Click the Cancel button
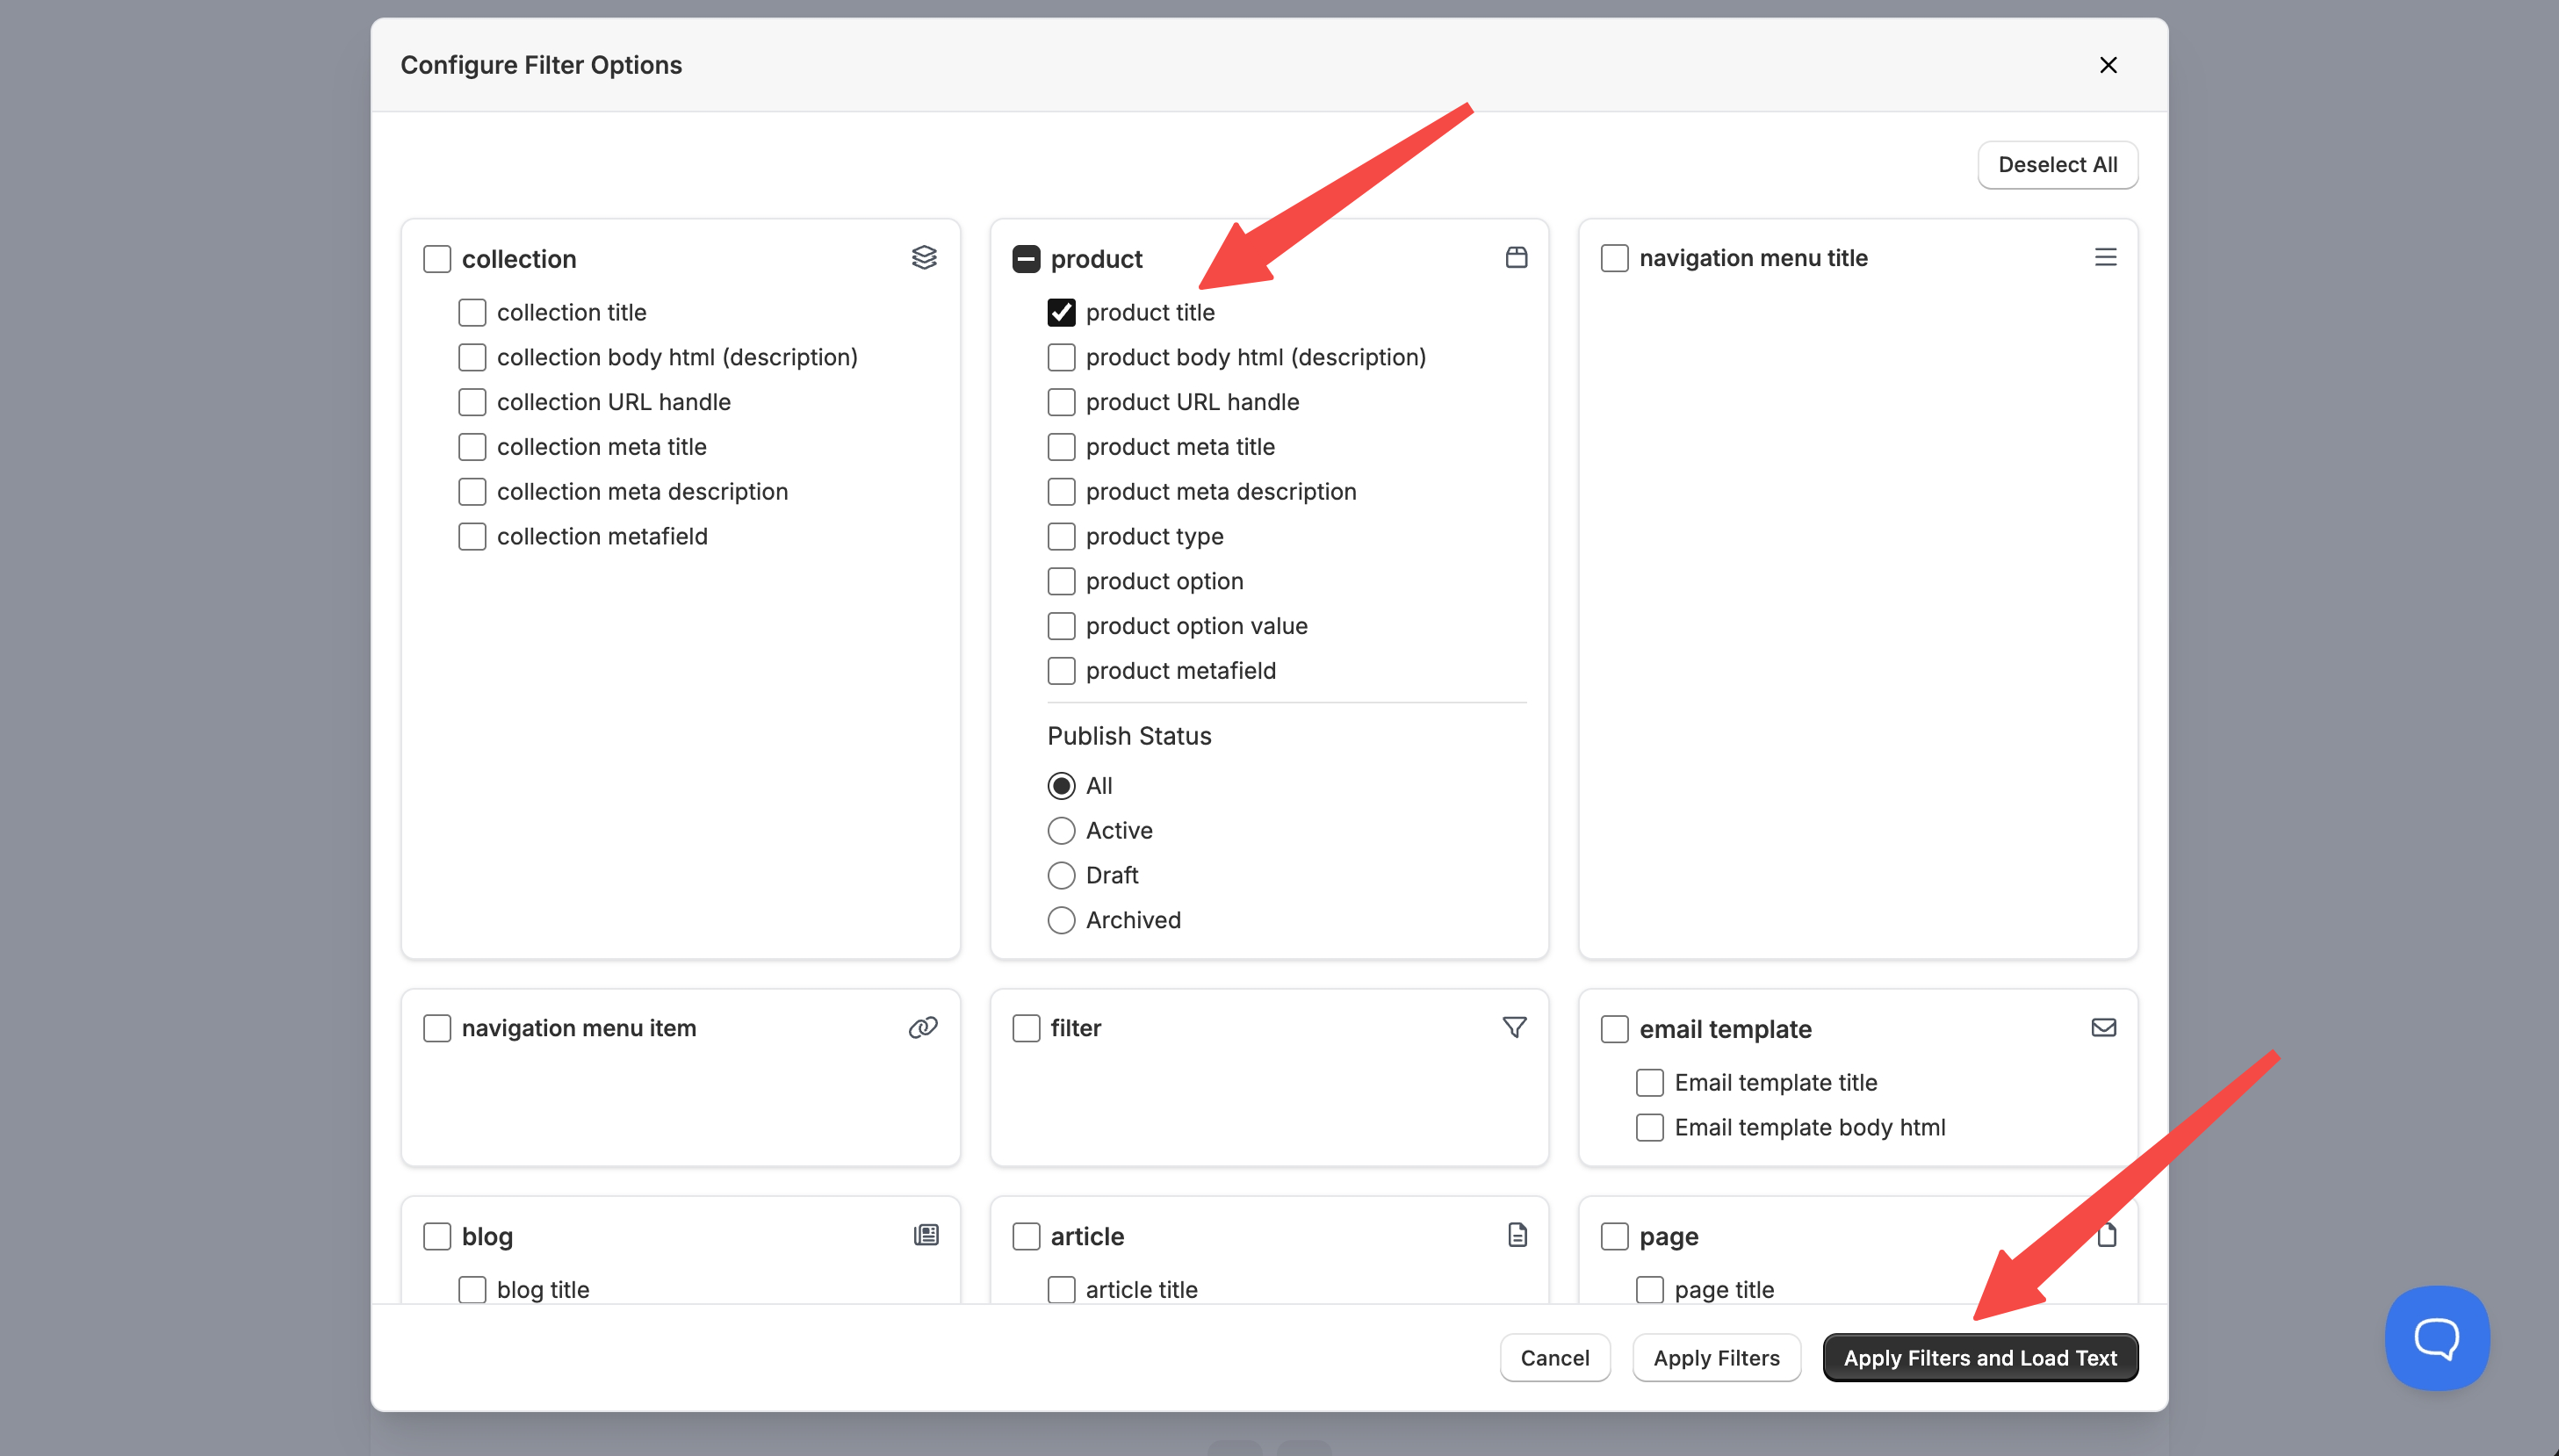 click(1554, 1357)
